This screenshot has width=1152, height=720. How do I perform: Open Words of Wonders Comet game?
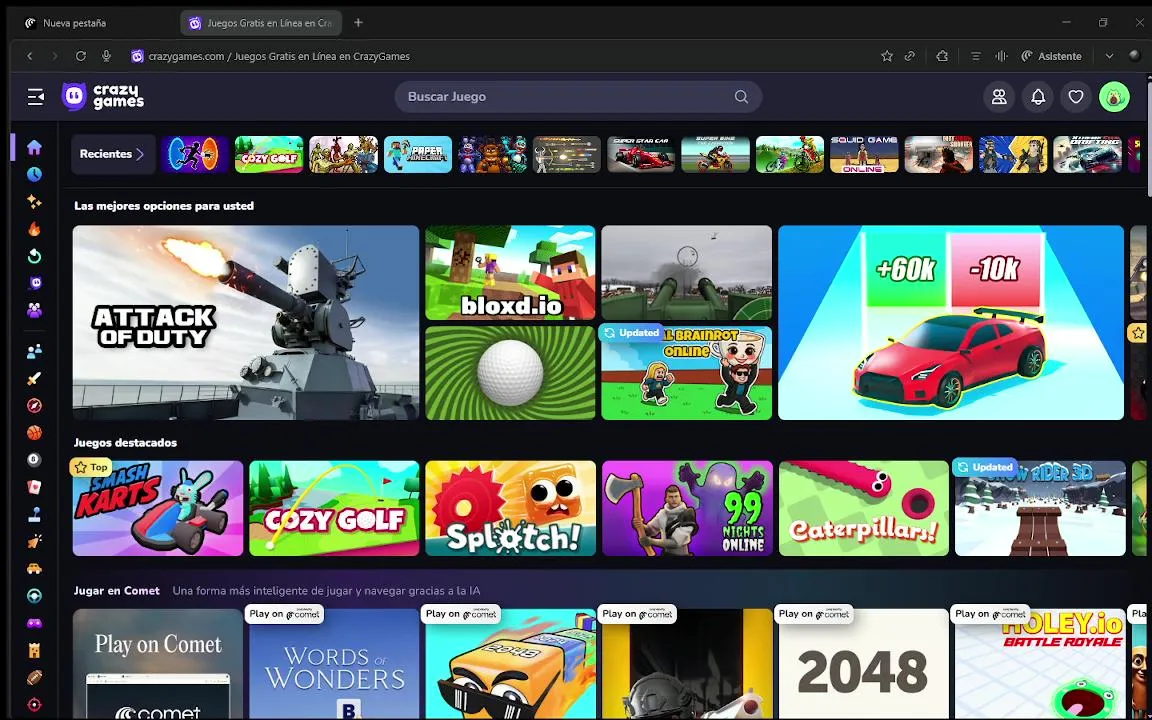[x=334, y=663]
